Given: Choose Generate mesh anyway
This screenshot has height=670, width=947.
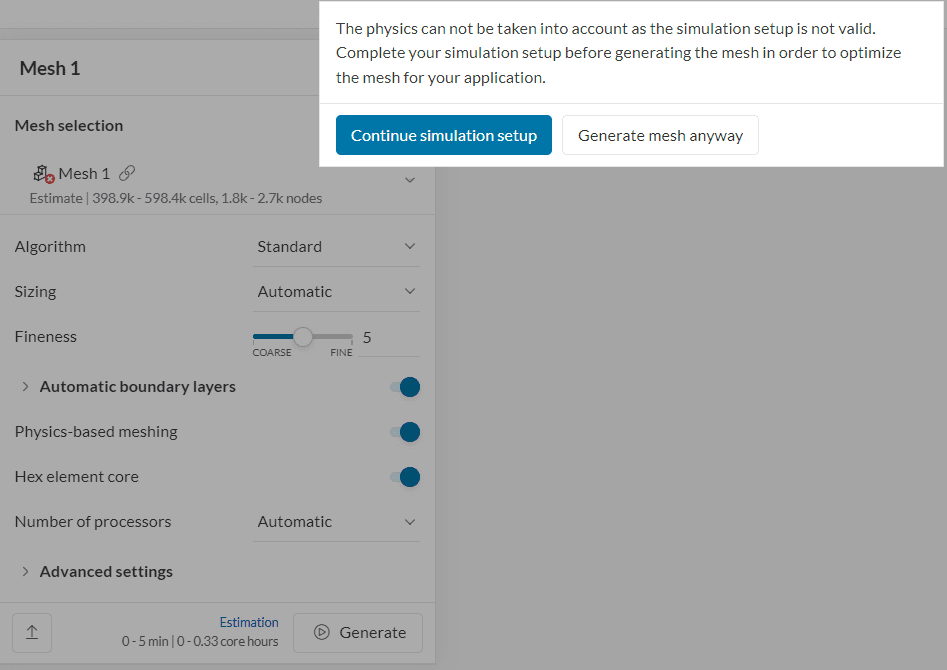Looking at the screenshot, I should (x=660, y=134).
